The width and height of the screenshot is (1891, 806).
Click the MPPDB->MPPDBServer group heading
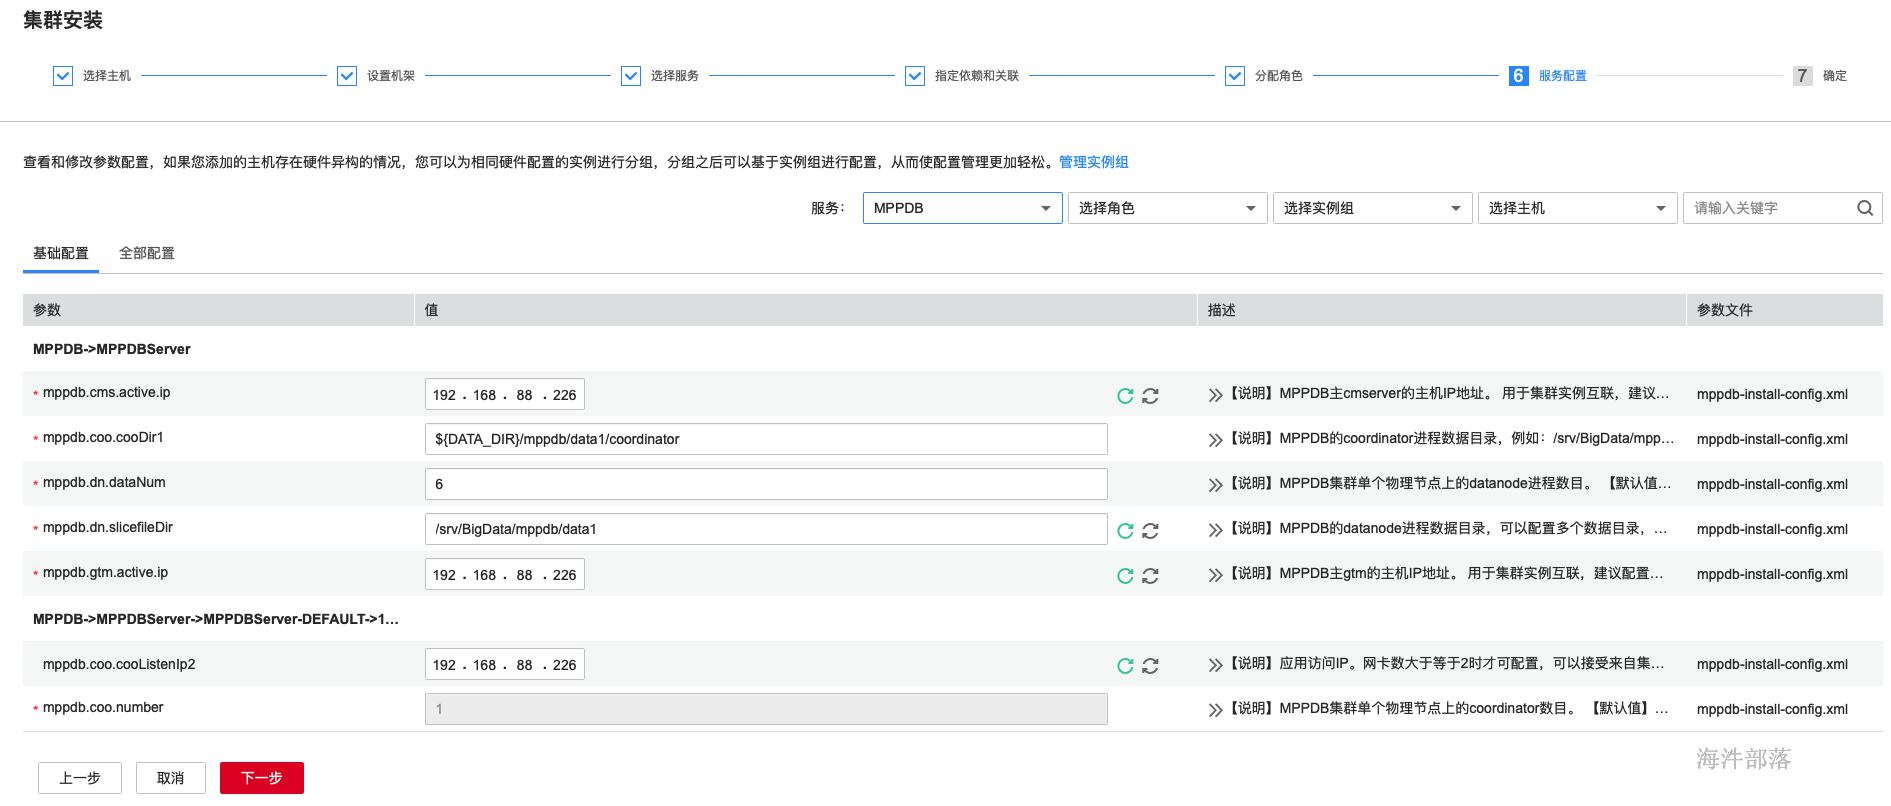pyautogui.click(x=112, y=349)
